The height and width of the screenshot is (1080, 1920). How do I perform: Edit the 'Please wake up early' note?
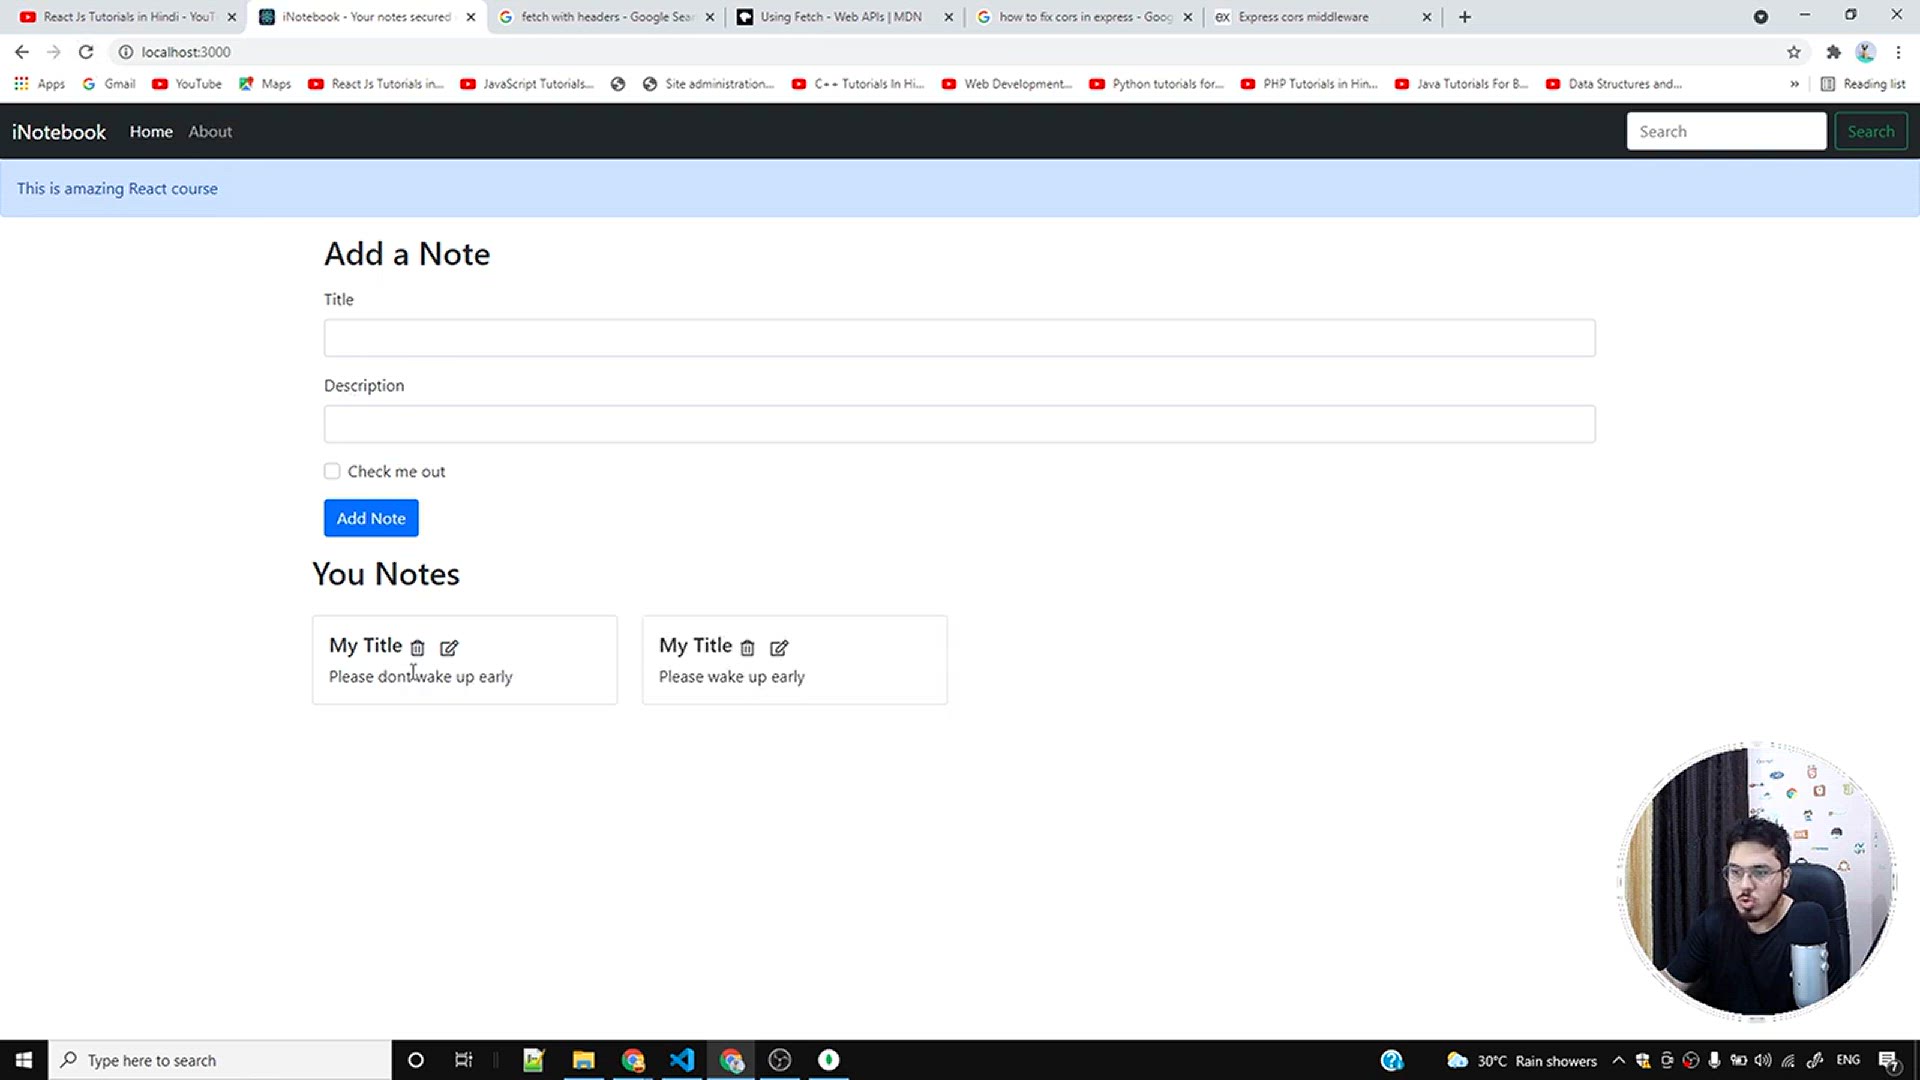pos(779,648)
